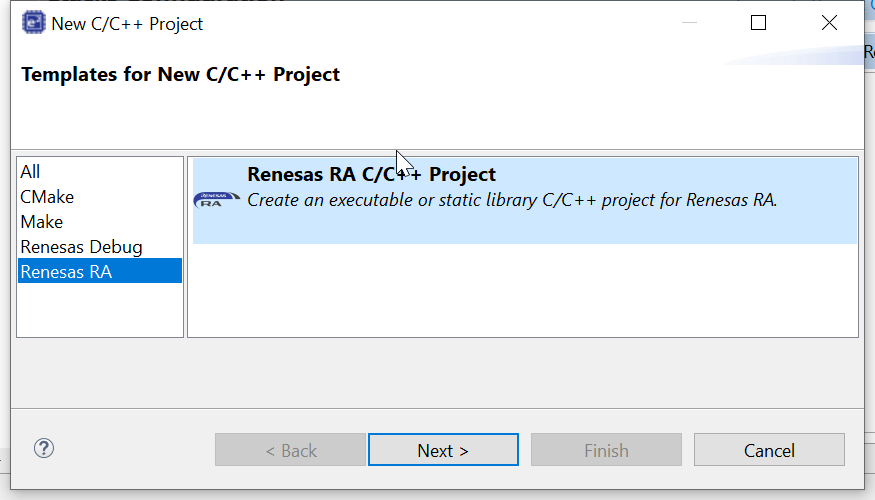The width and height of the screenshot is (875, 500).
Task: Maximize the New C/C++ Project dialog
Action: (758, 23)
